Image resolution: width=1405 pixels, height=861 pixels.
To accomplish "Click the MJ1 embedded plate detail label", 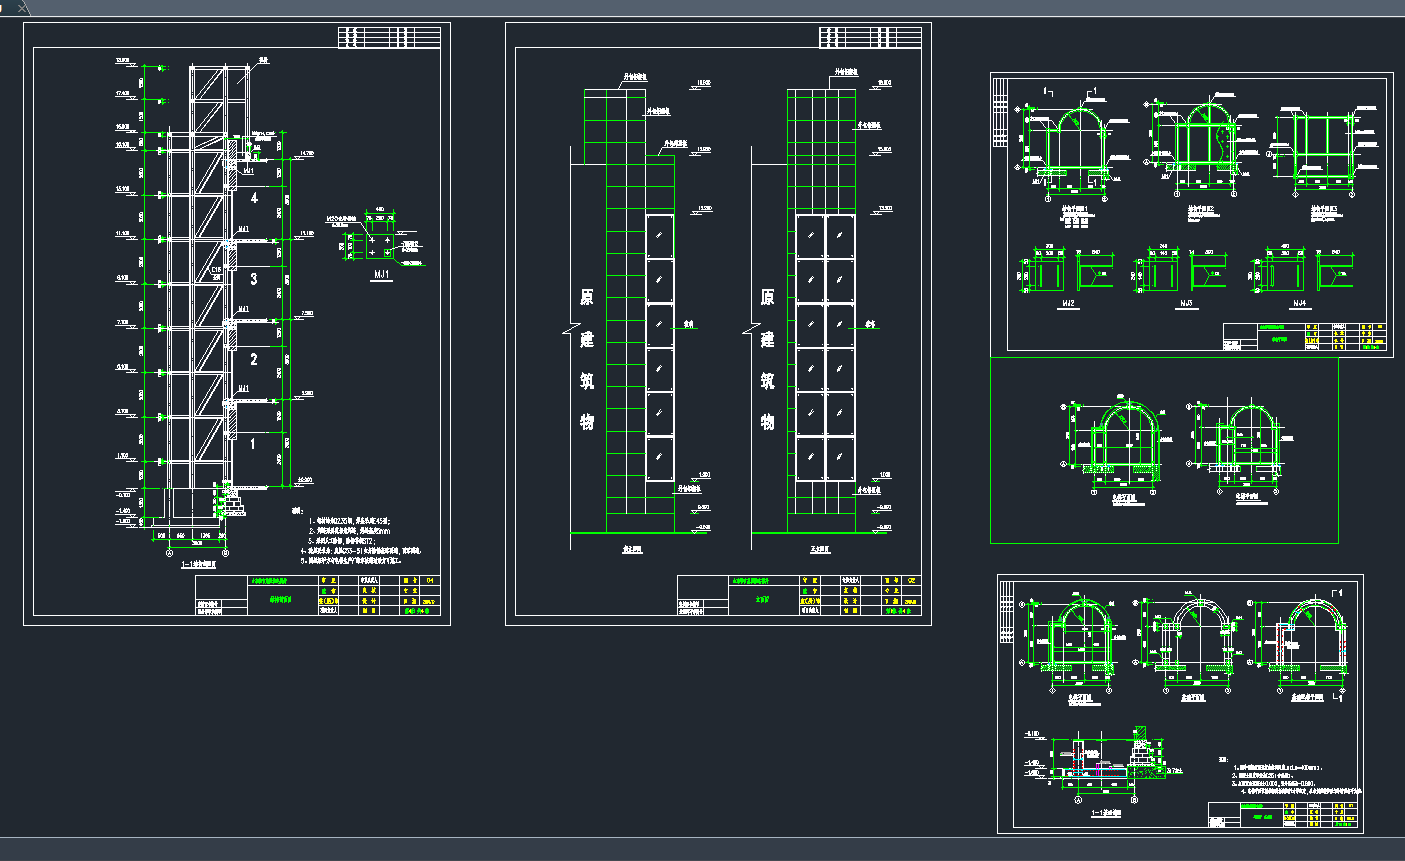I will click(382, 275).
